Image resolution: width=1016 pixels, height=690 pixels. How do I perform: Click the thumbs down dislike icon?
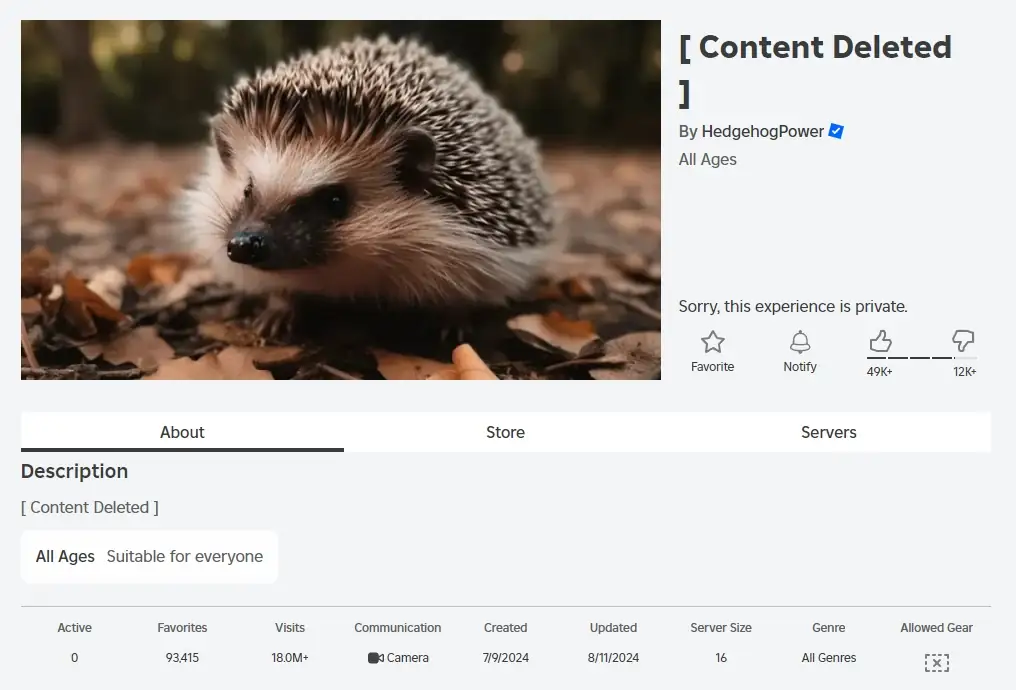click(x=963, y=341)
